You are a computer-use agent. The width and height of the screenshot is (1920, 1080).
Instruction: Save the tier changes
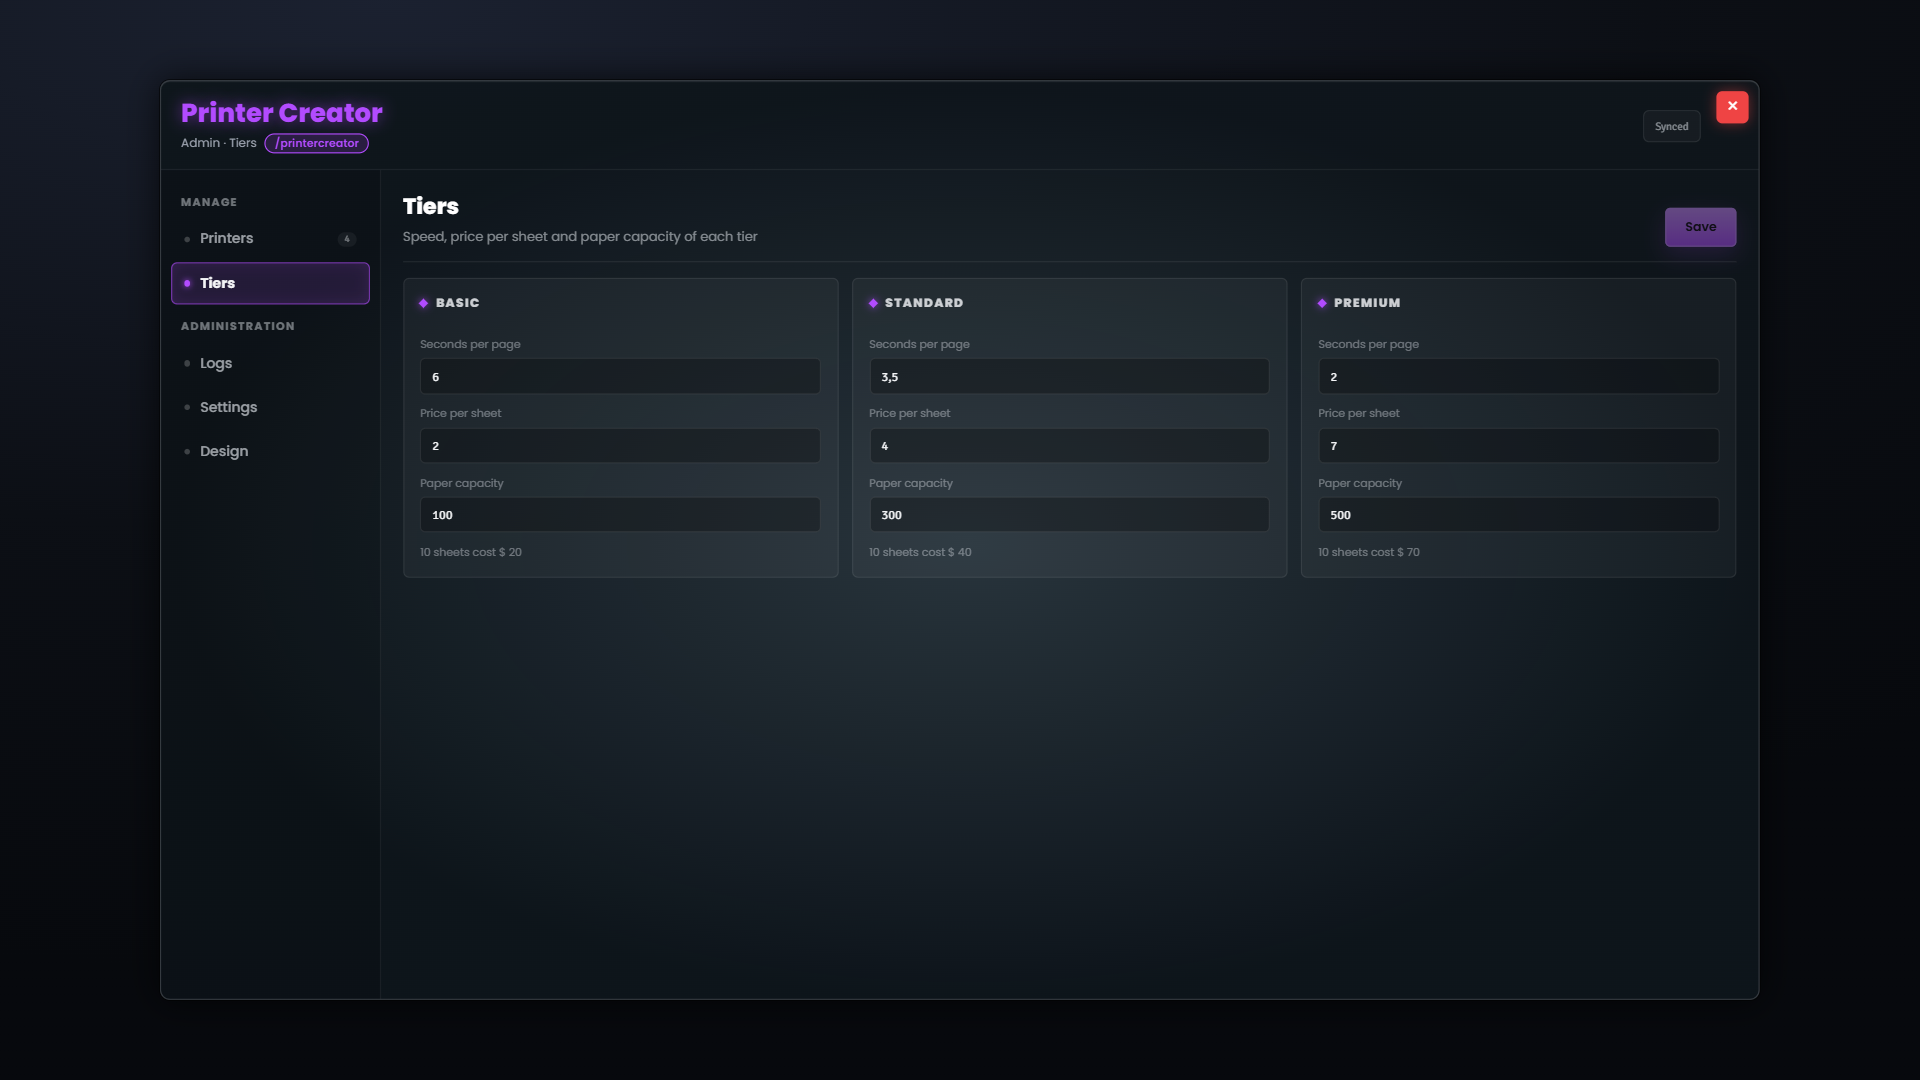pos(1700,227)
